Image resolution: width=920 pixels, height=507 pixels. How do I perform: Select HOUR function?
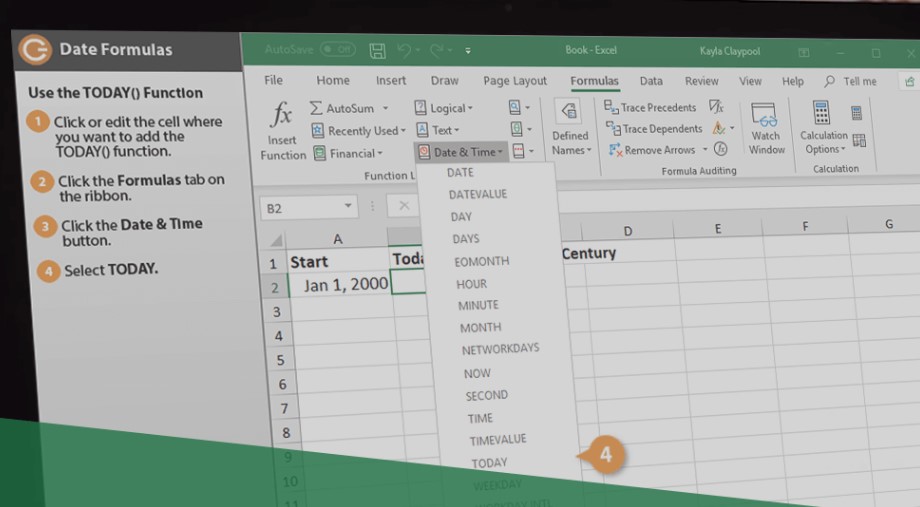click(x=472, y=284)
